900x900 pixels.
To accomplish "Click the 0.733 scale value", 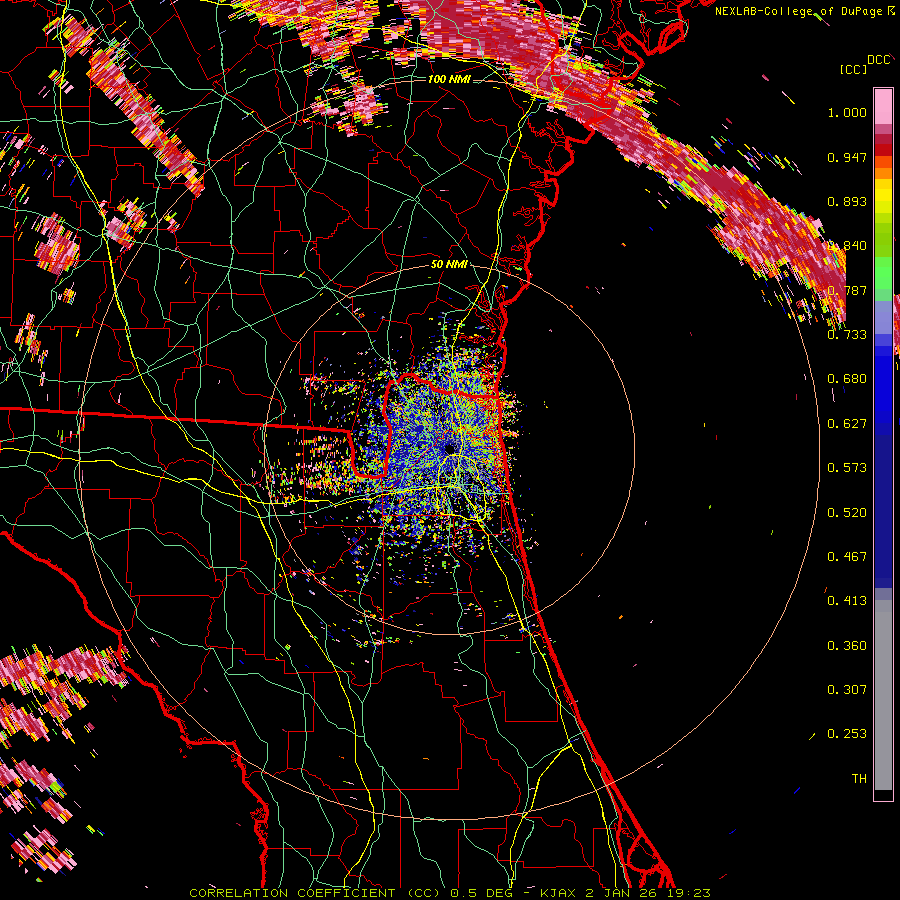I will pyautogui.click(x=847, y=335).
